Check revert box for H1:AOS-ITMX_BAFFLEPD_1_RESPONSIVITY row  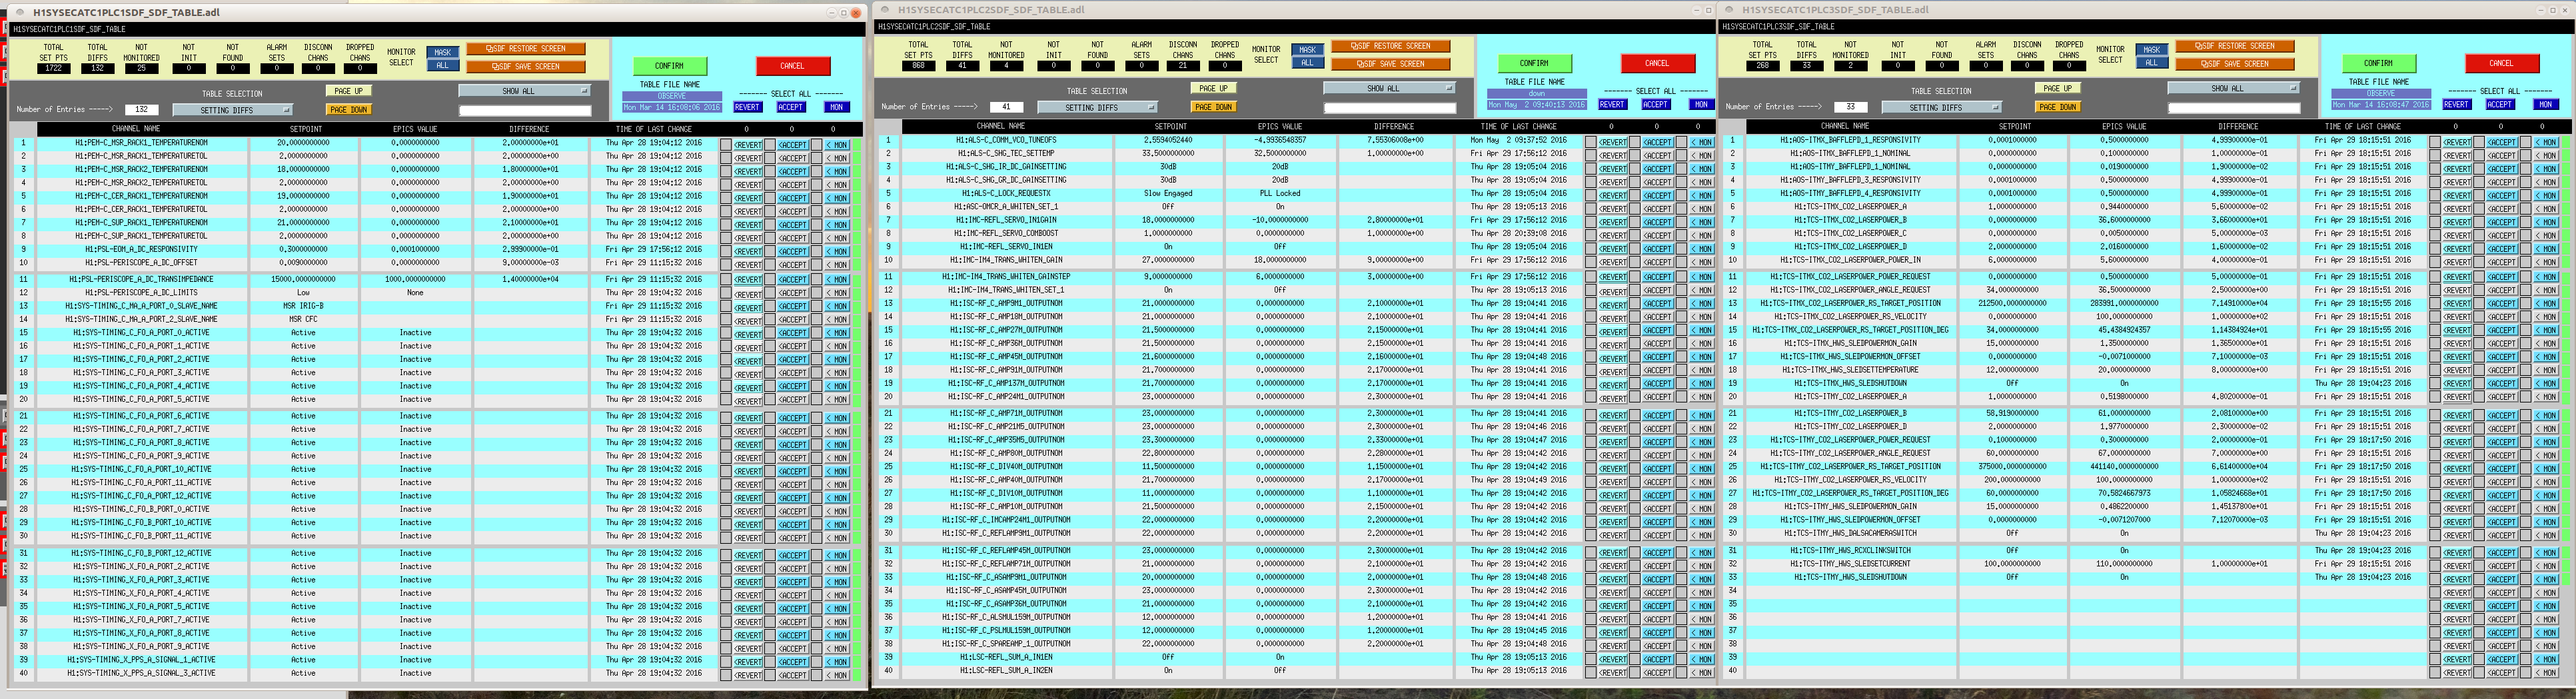2435,142
